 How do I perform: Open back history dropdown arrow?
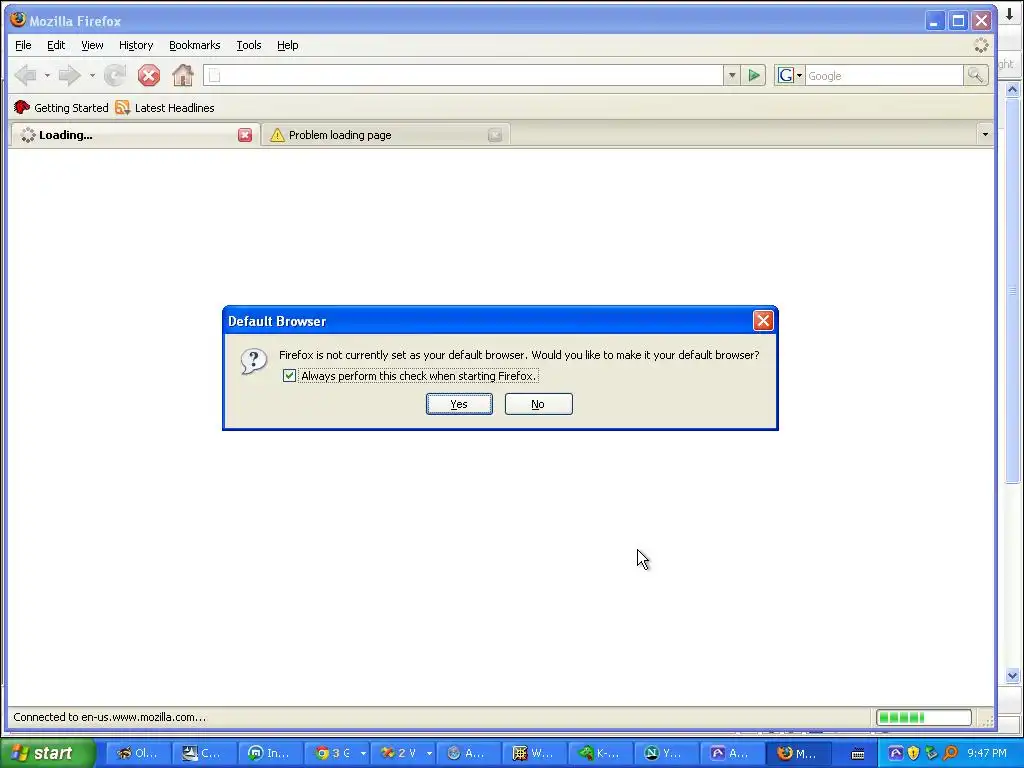click(47, 76)
